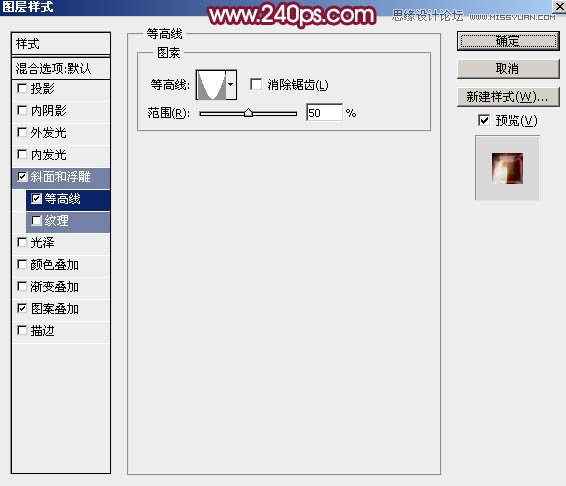Uncheck the 图案叠加 pattern overlay checkbox
Image resolution: width=566 pixels, height=486 pixels.
point(22,308)
